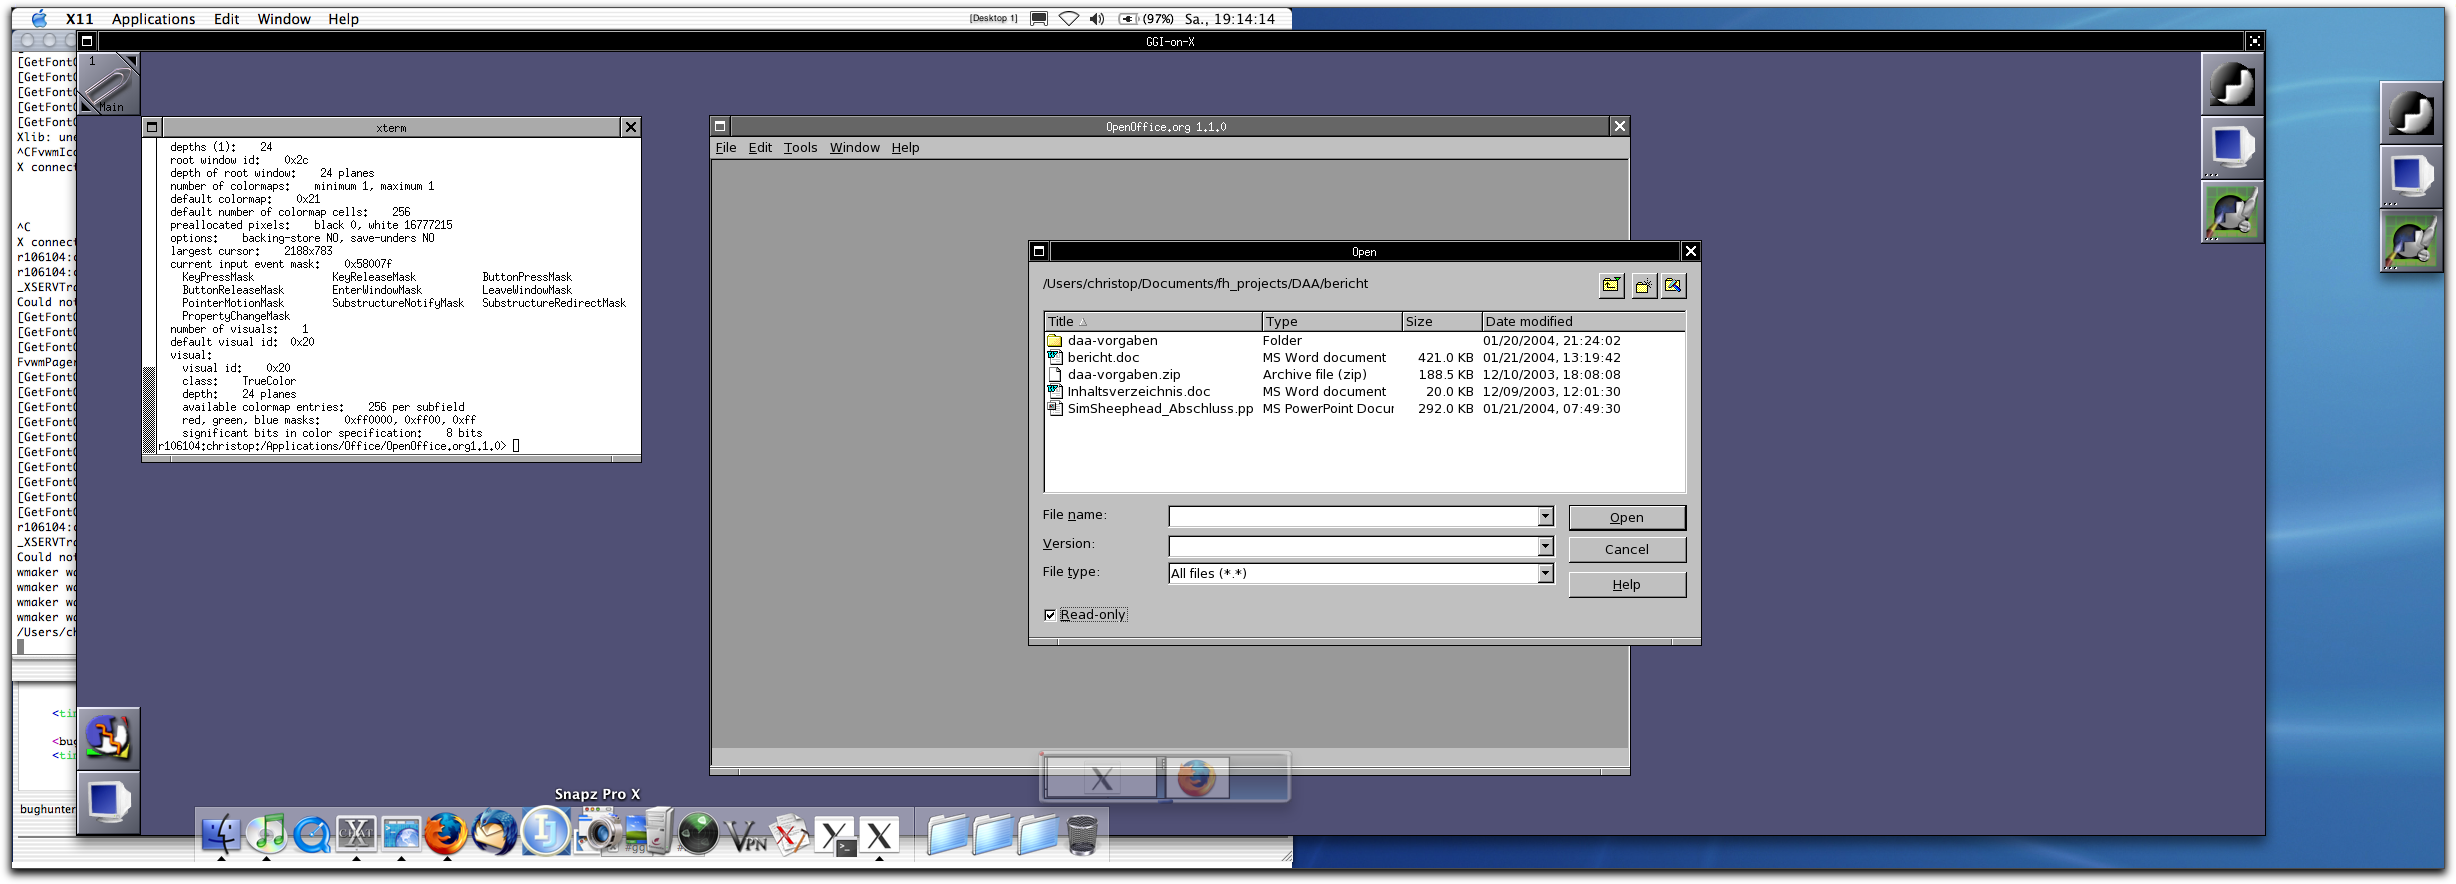
Task: Click the X Chat icon in the Dock
Action: pyautogui.click(x=356, y=834)
